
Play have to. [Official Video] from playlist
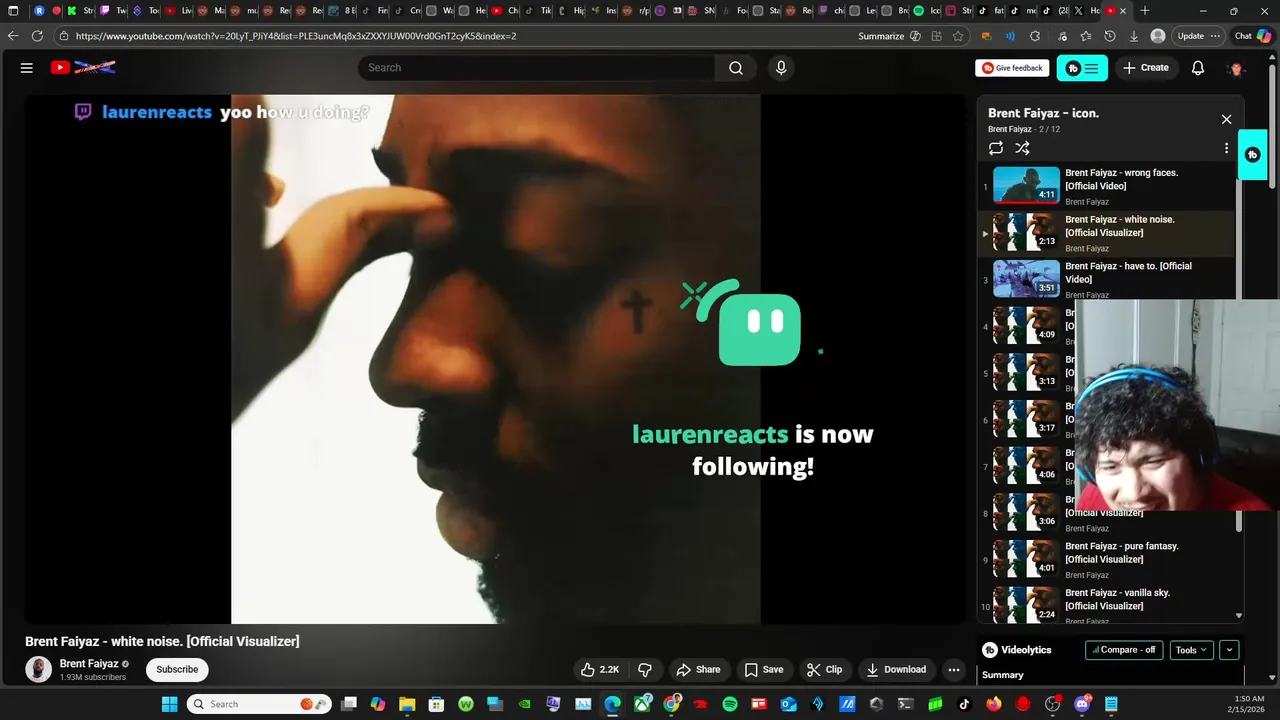point(1107,279)
